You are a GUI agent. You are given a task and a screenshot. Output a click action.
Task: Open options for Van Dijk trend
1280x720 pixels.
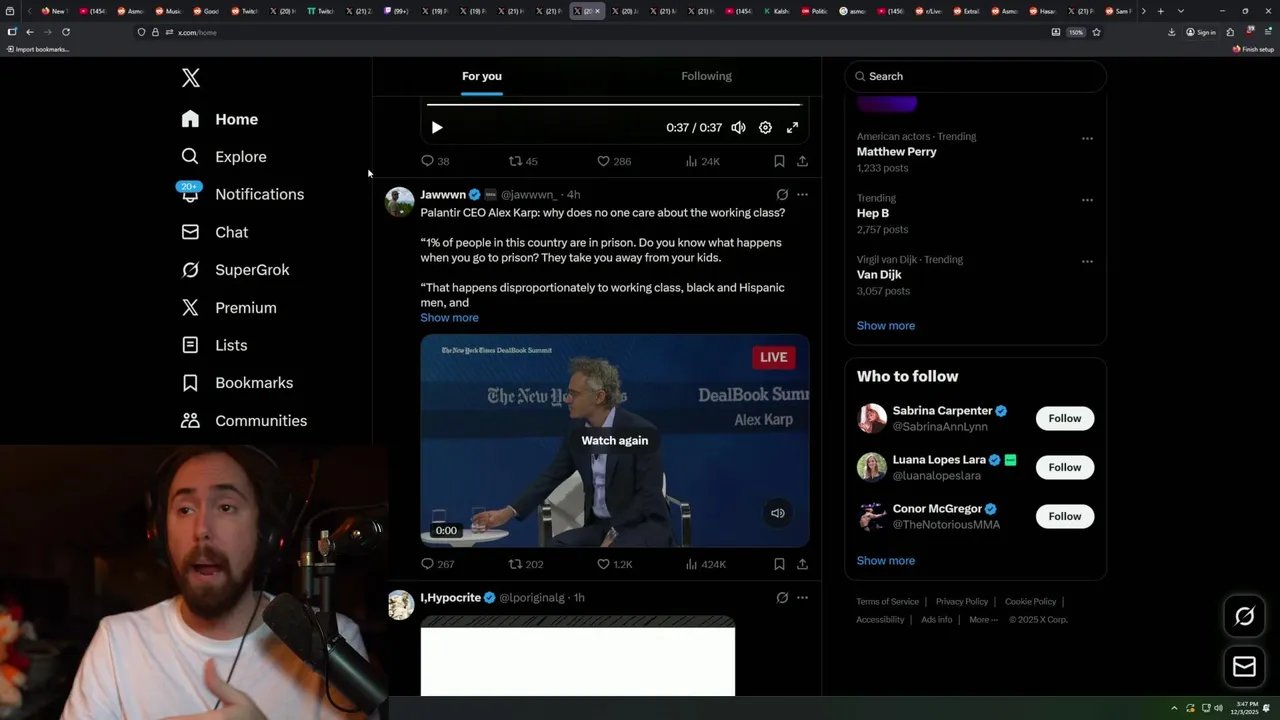1087,262
